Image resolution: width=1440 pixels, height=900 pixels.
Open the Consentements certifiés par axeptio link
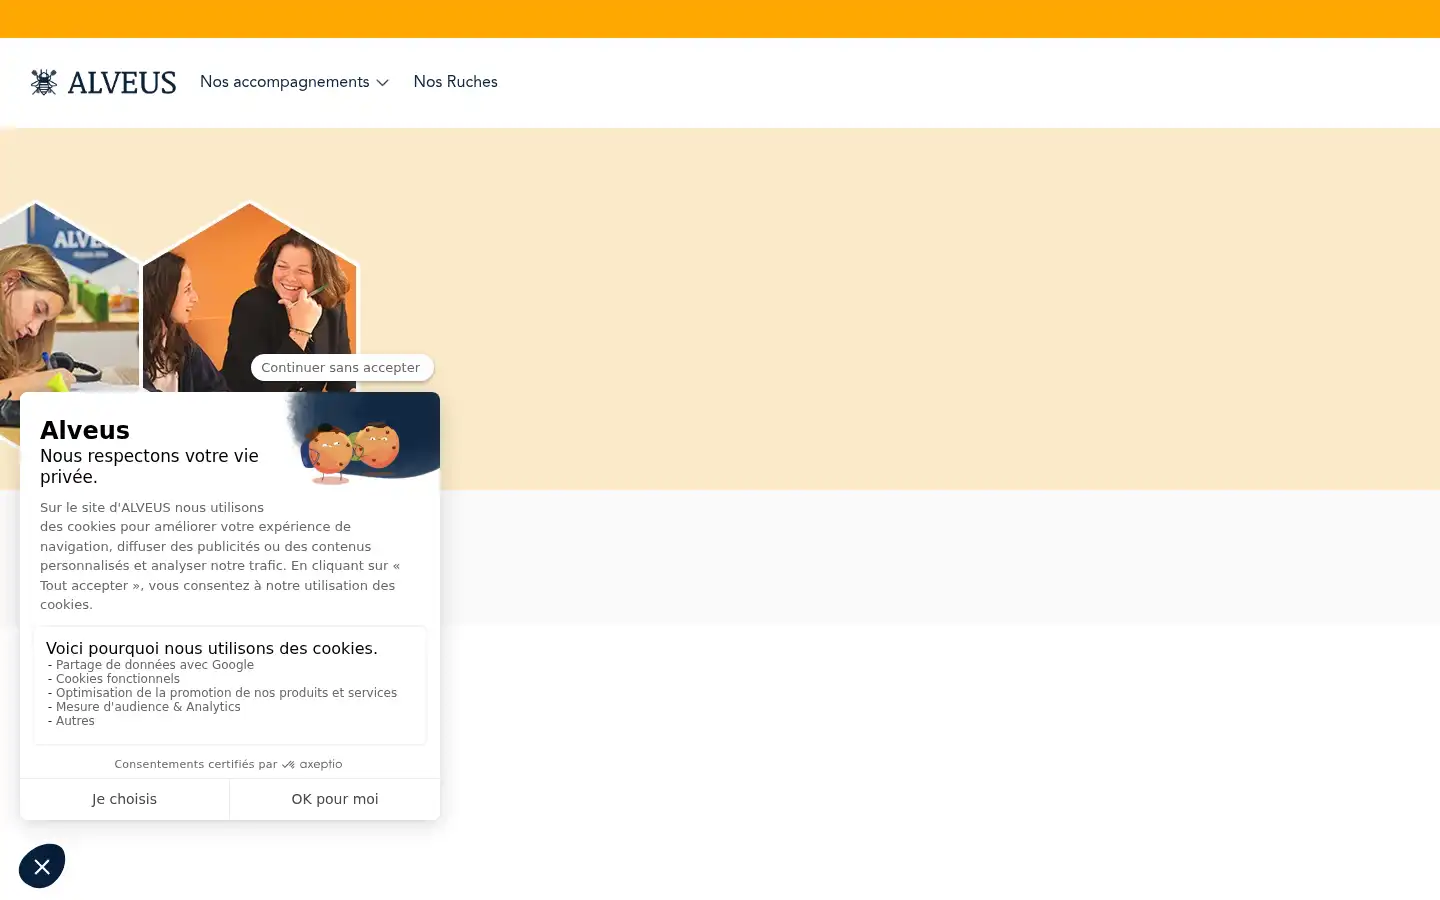pyautogui.click(x=228, y=764)
